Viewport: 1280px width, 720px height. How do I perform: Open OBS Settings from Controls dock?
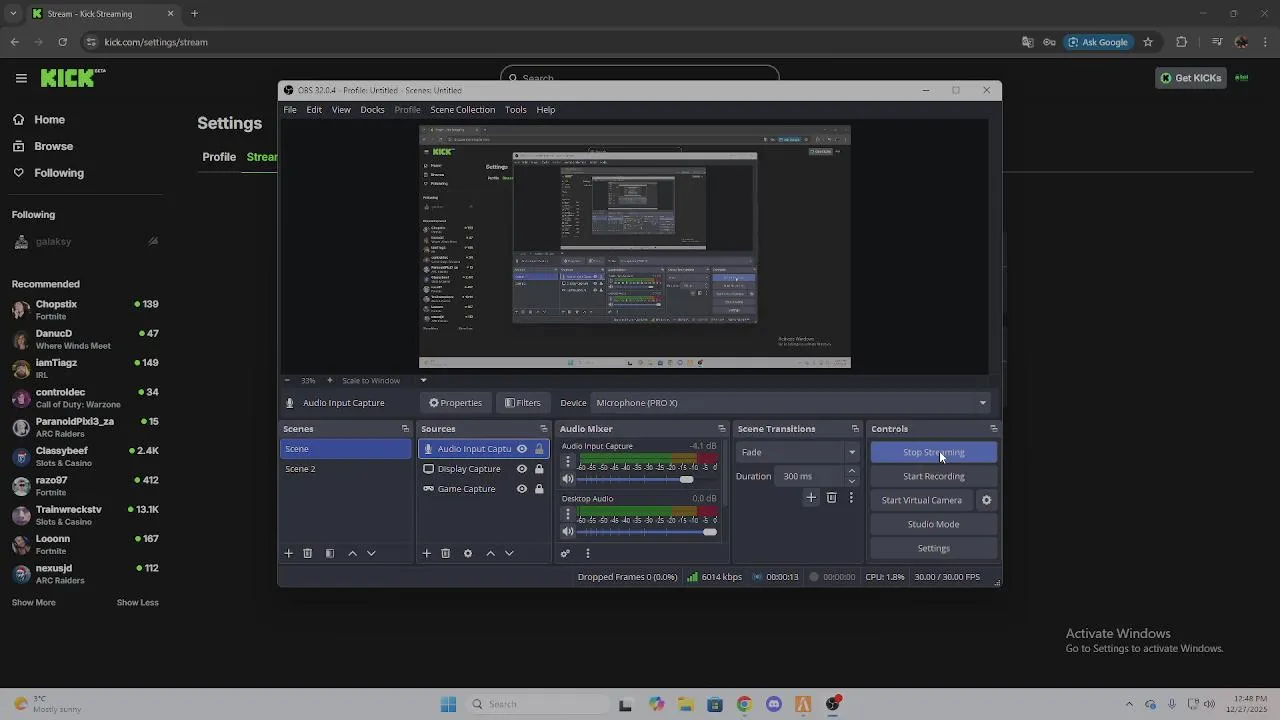(x=934, y=548)
